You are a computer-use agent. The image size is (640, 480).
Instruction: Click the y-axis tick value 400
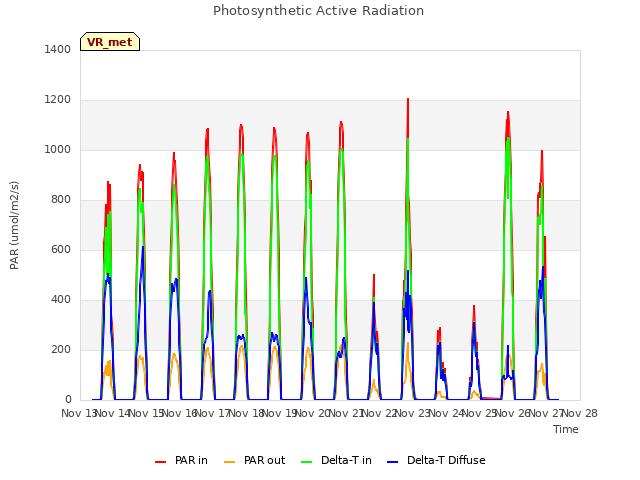coord(61,300)
